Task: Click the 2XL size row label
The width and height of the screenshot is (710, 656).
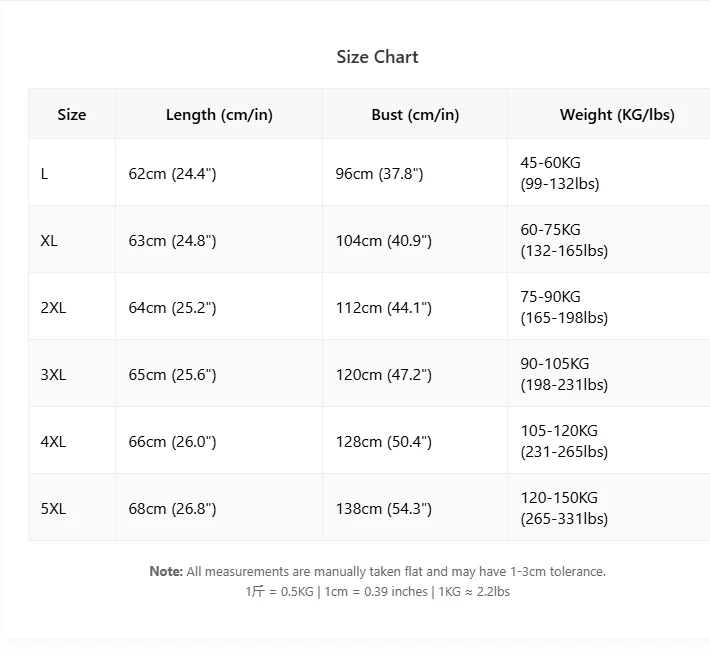Action: click(x=53, y=307)
